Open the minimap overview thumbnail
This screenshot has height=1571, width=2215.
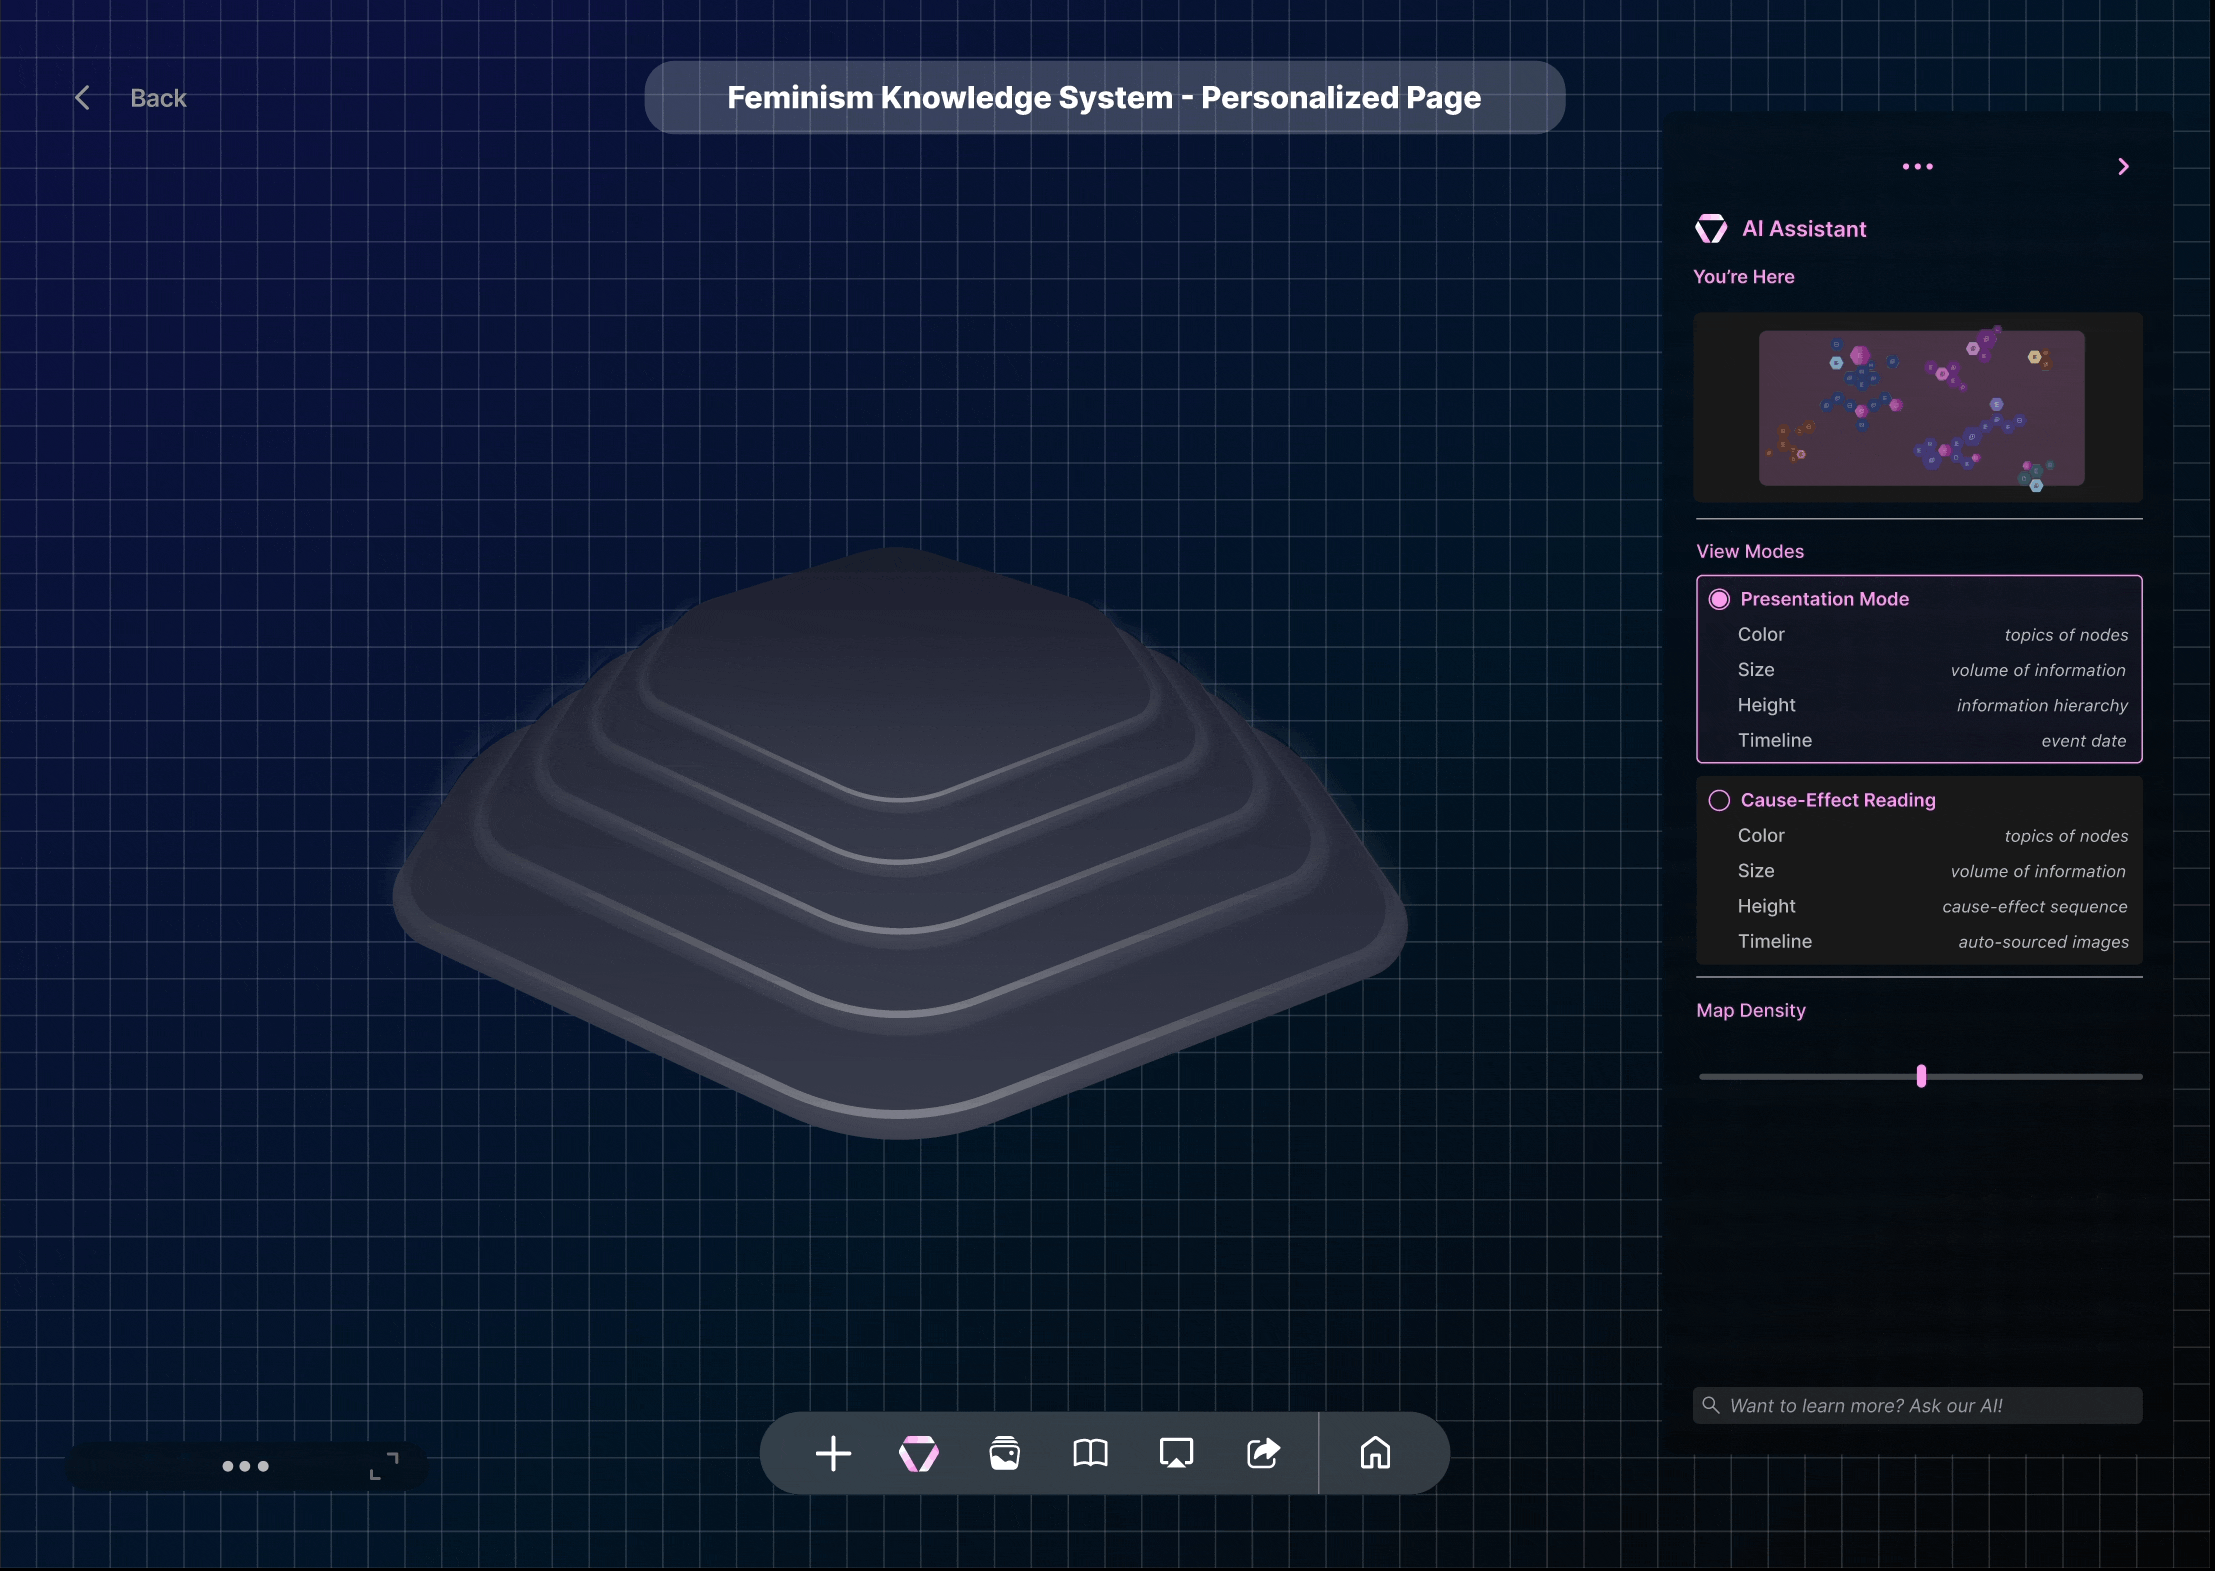[x=1917, y=408]
